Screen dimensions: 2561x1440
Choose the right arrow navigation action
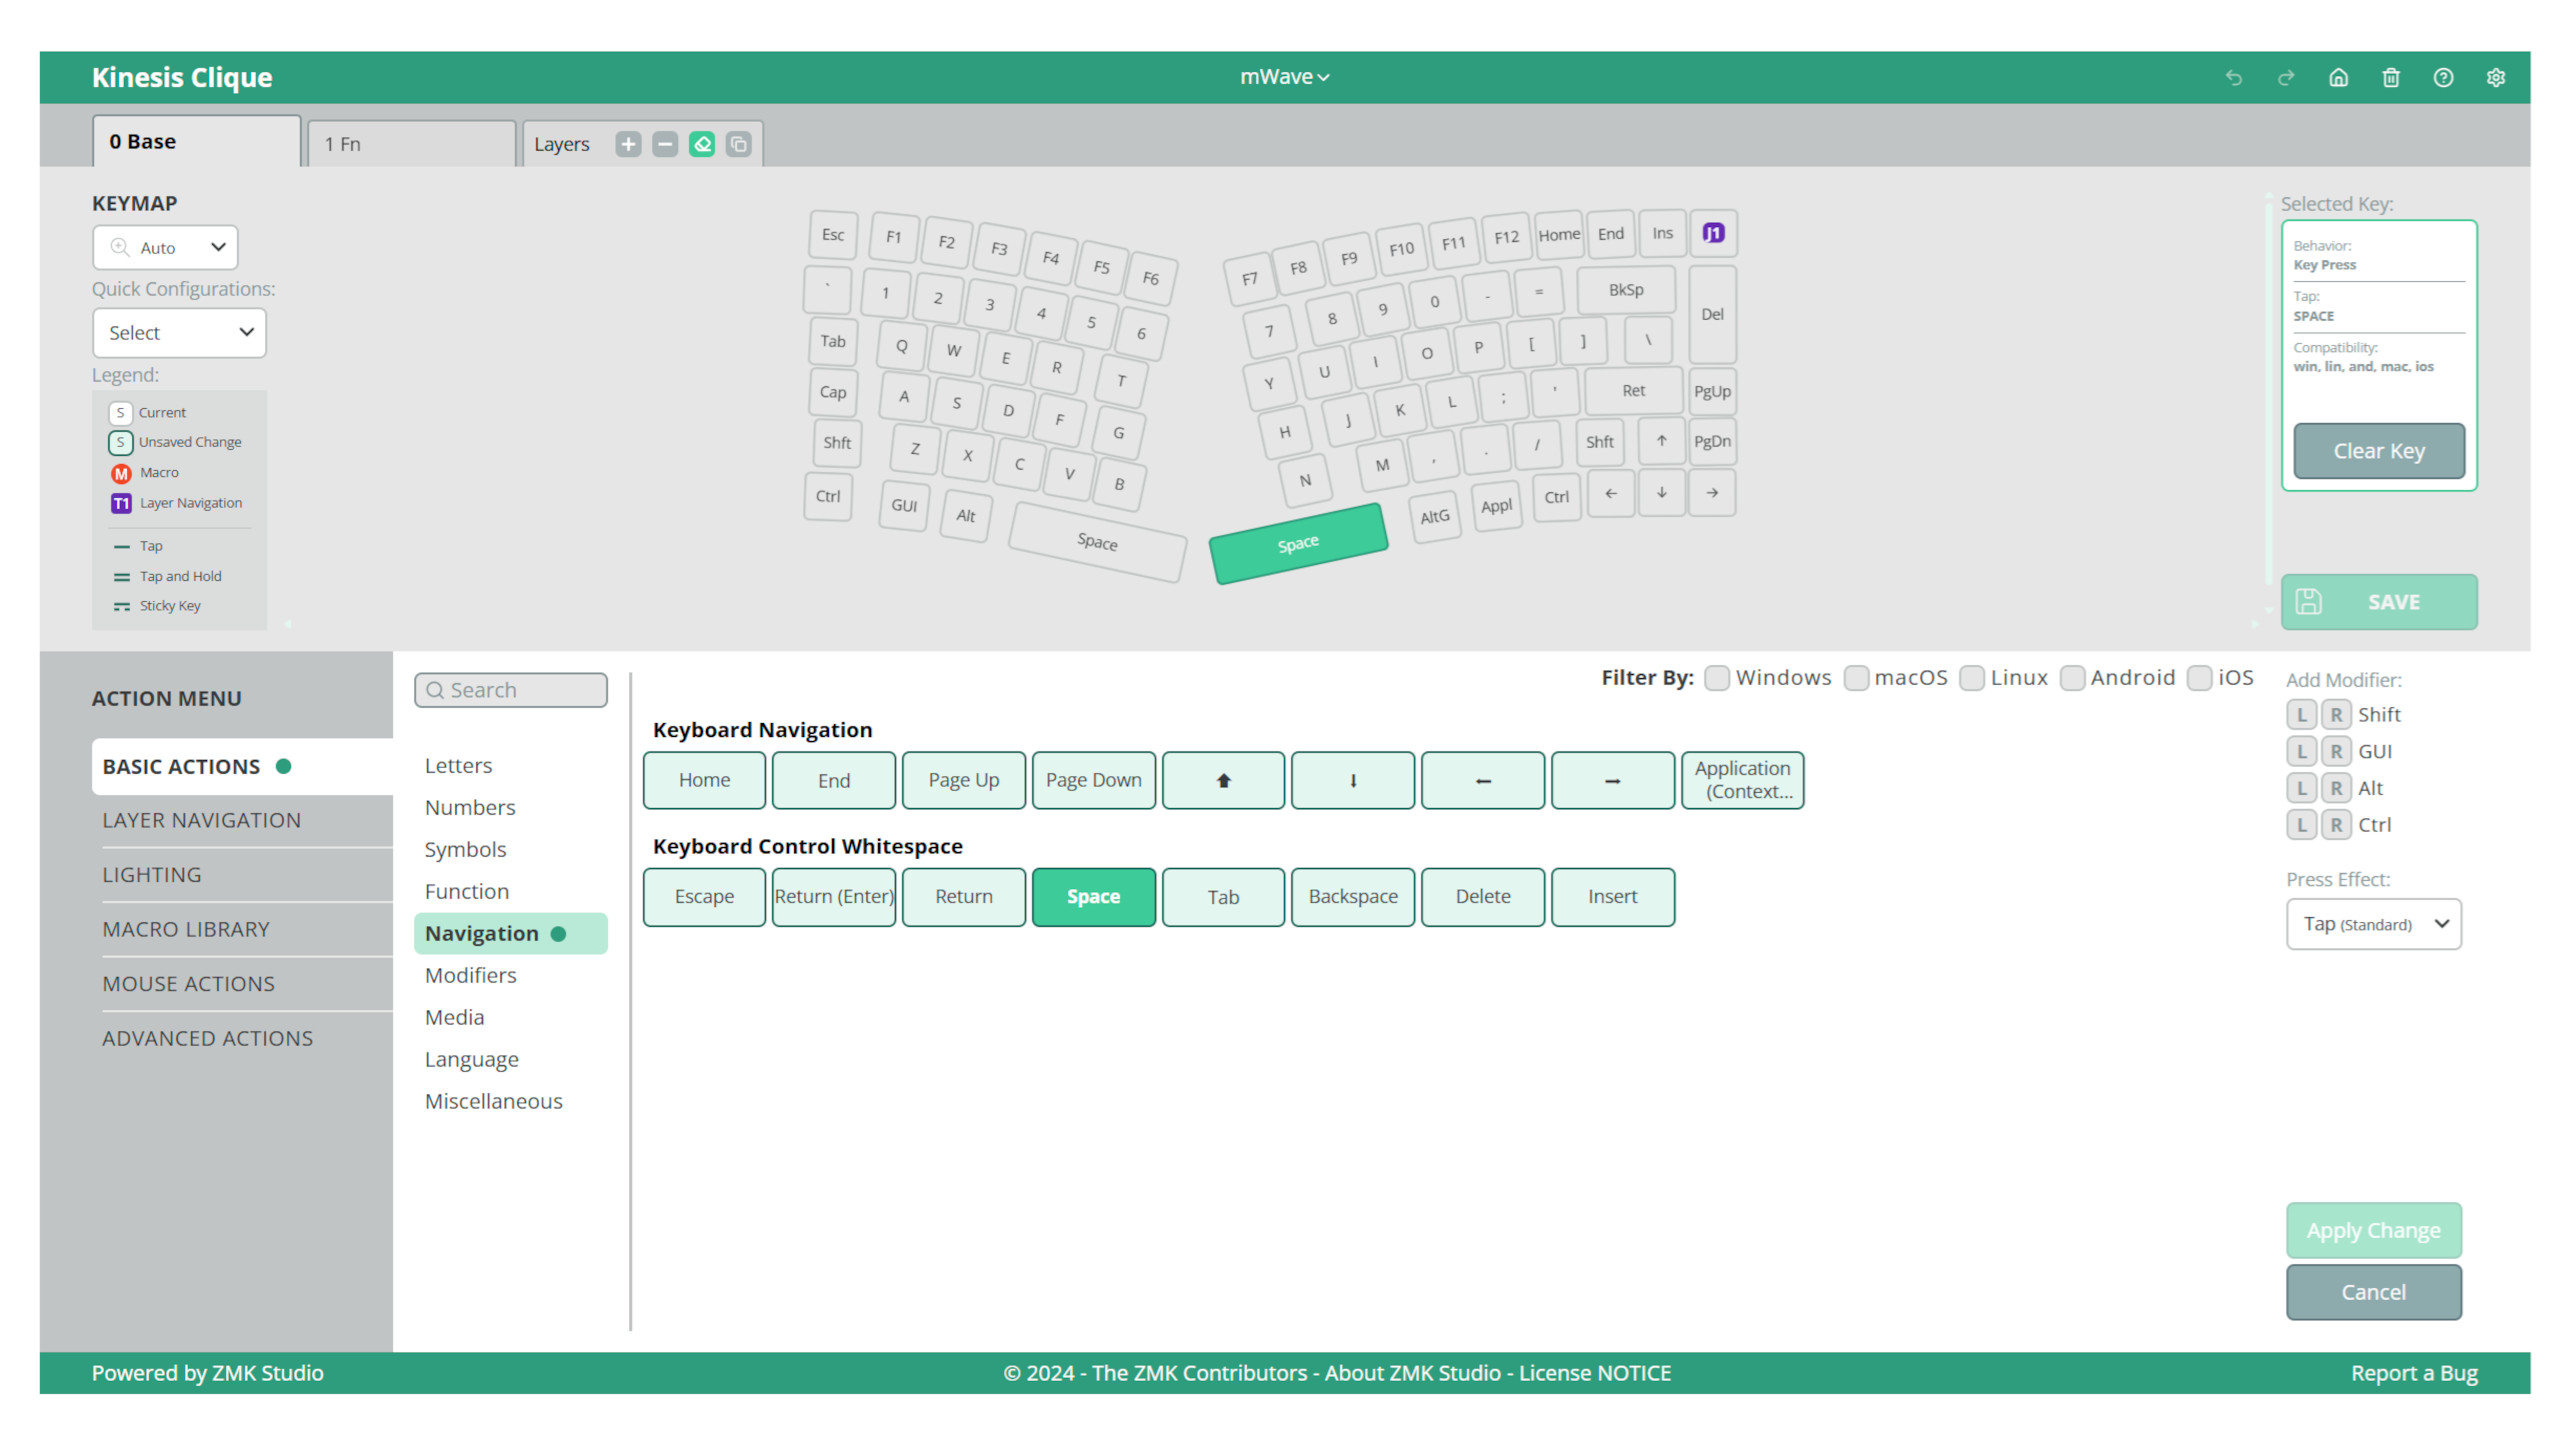[x=1612, y=780]
